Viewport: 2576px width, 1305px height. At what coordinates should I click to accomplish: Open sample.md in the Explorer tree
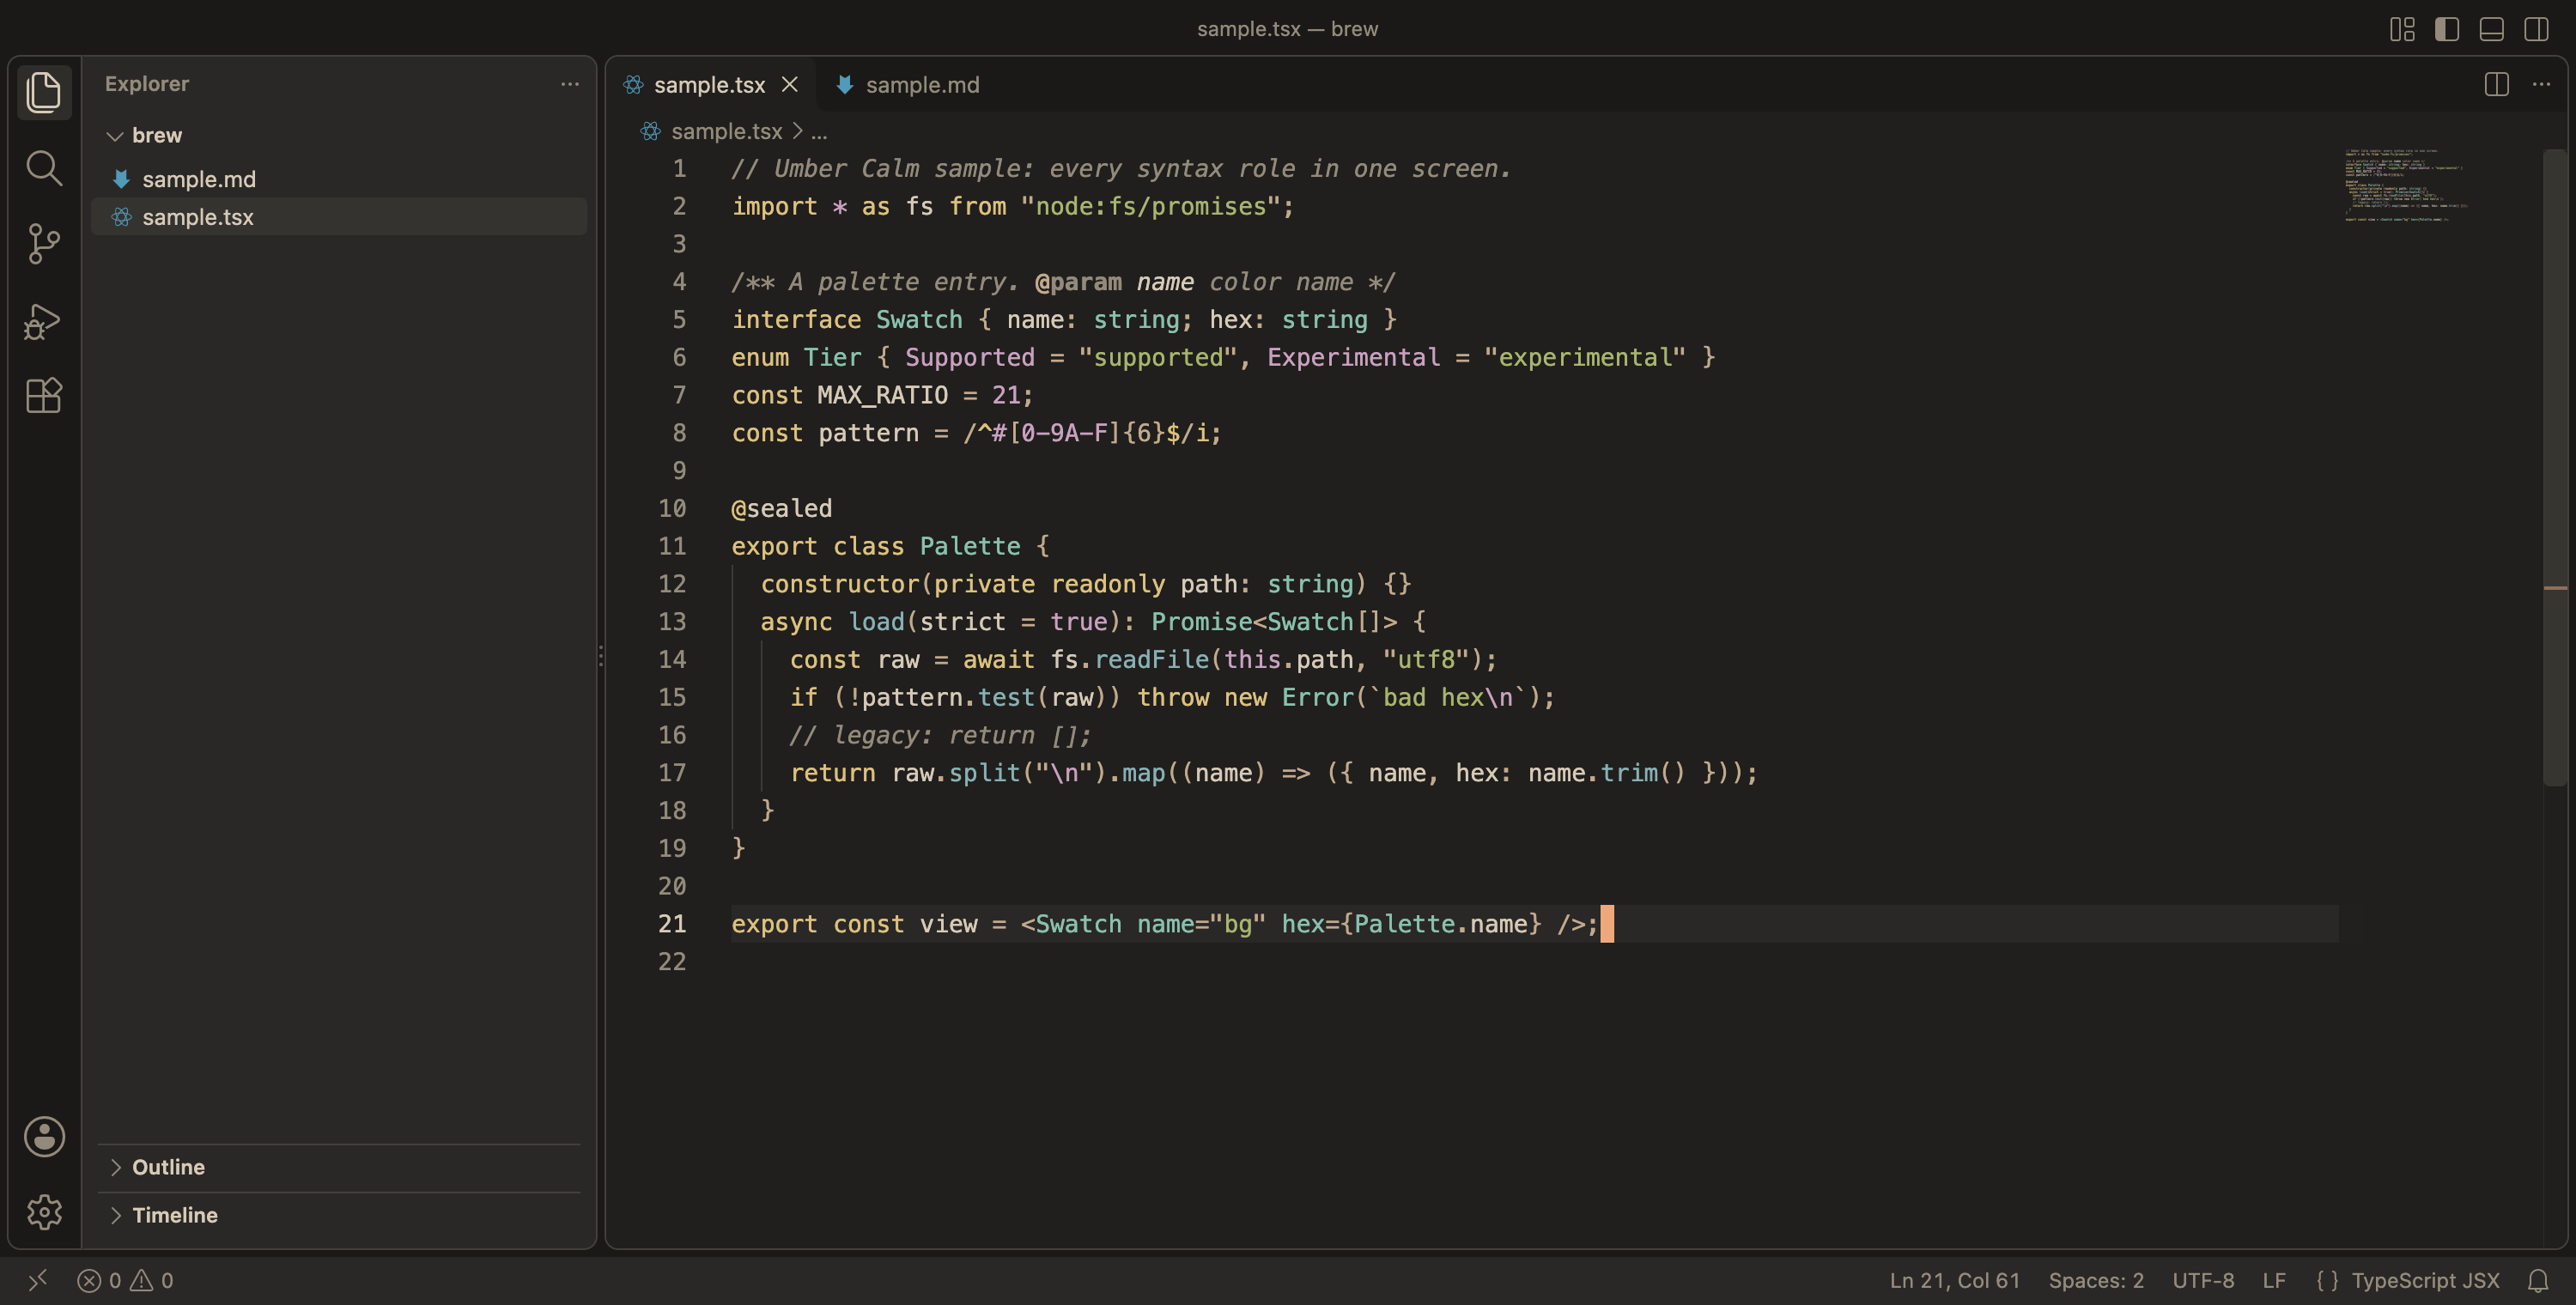(x=339, y=179)
